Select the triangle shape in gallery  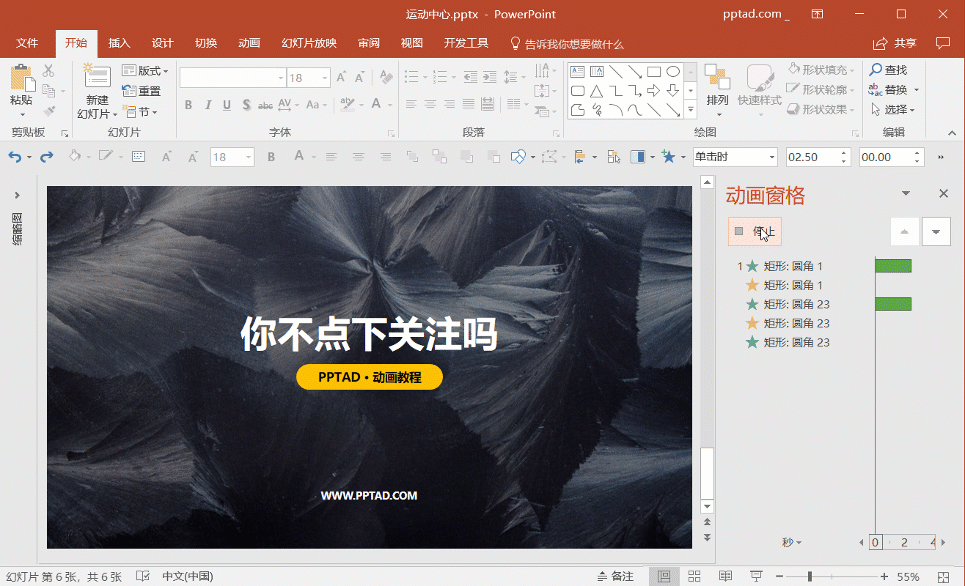coord(596,92)
